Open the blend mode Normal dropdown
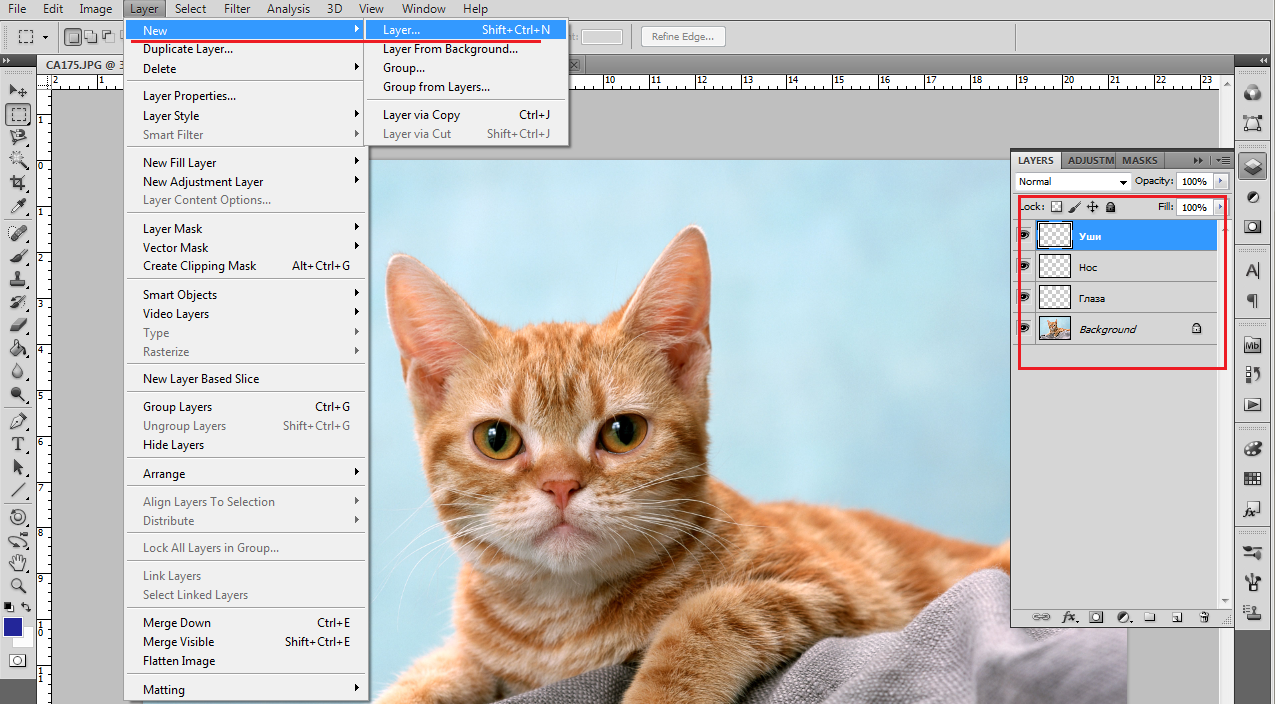Viewport: 1275px width, 704px height. (1072, 182)
